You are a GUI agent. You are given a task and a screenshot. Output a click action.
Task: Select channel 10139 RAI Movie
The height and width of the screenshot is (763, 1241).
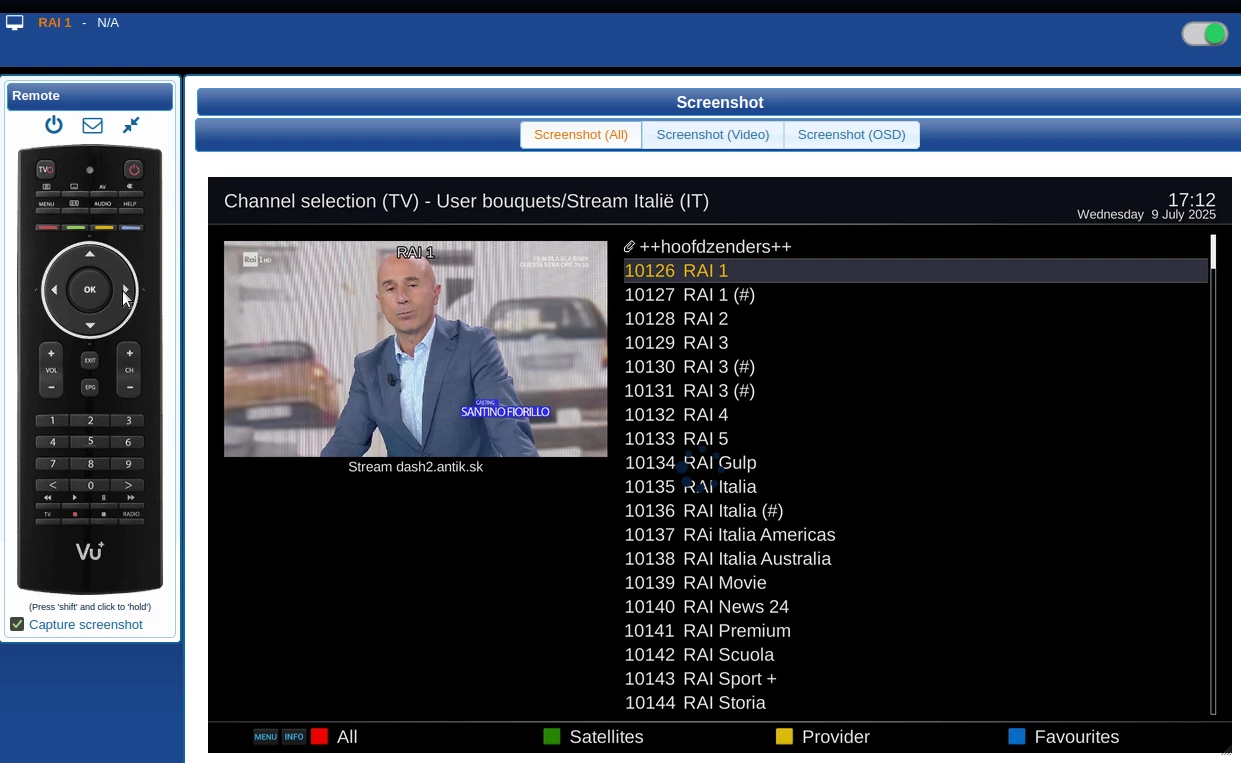[x=915, y=583]
